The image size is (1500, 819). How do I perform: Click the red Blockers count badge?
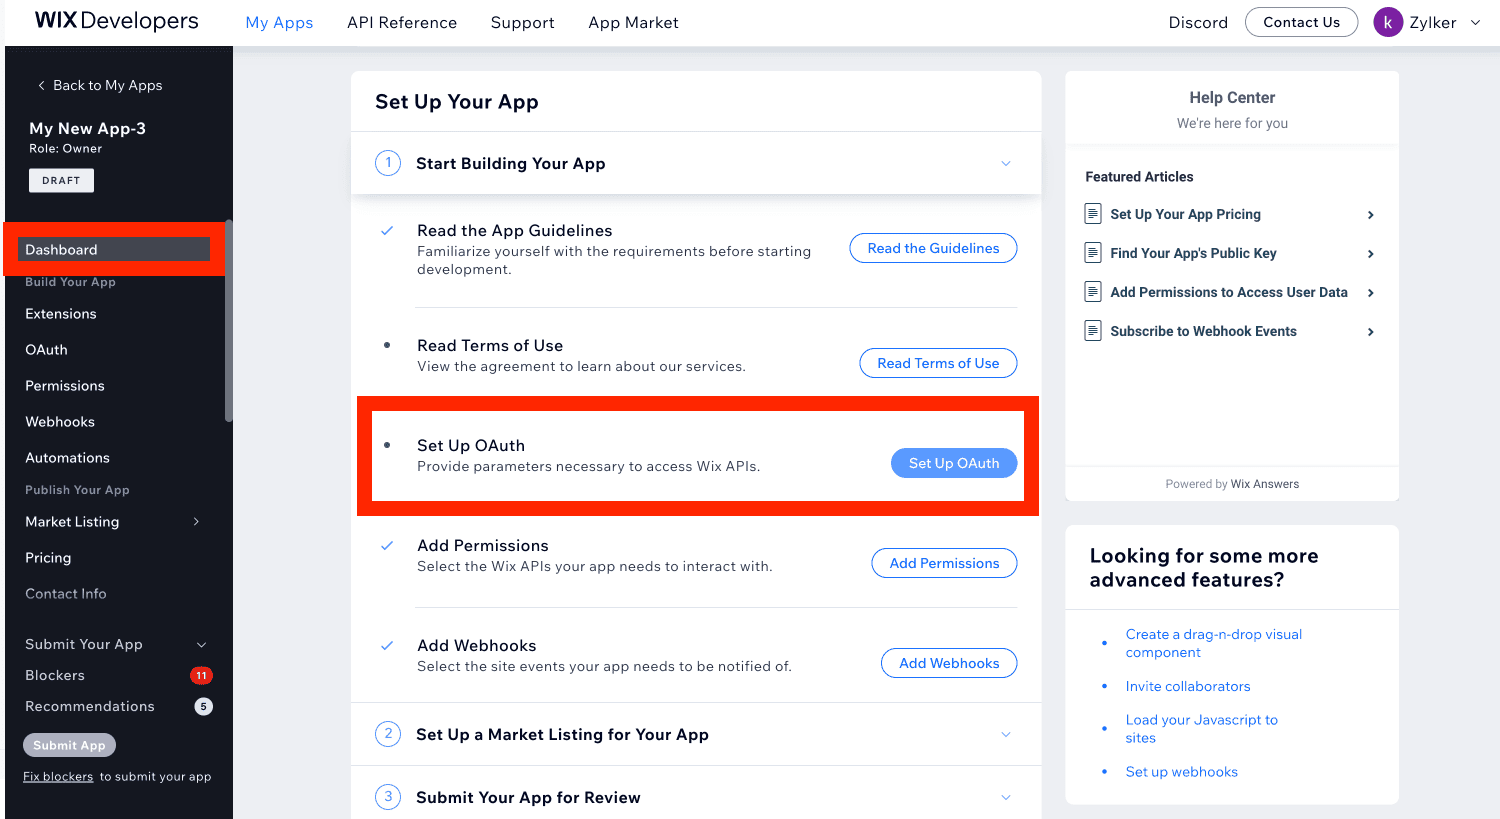click(x=201, y=675)
